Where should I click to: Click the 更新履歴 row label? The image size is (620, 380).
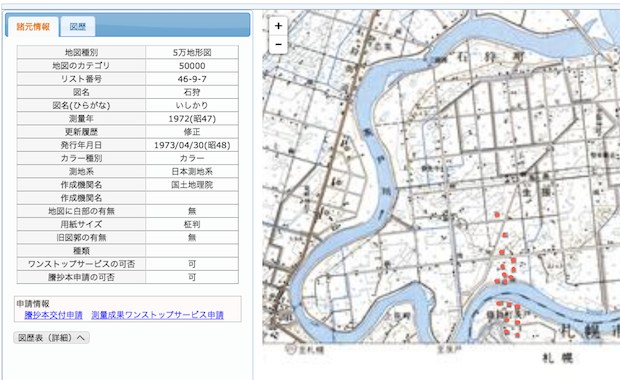81,132
